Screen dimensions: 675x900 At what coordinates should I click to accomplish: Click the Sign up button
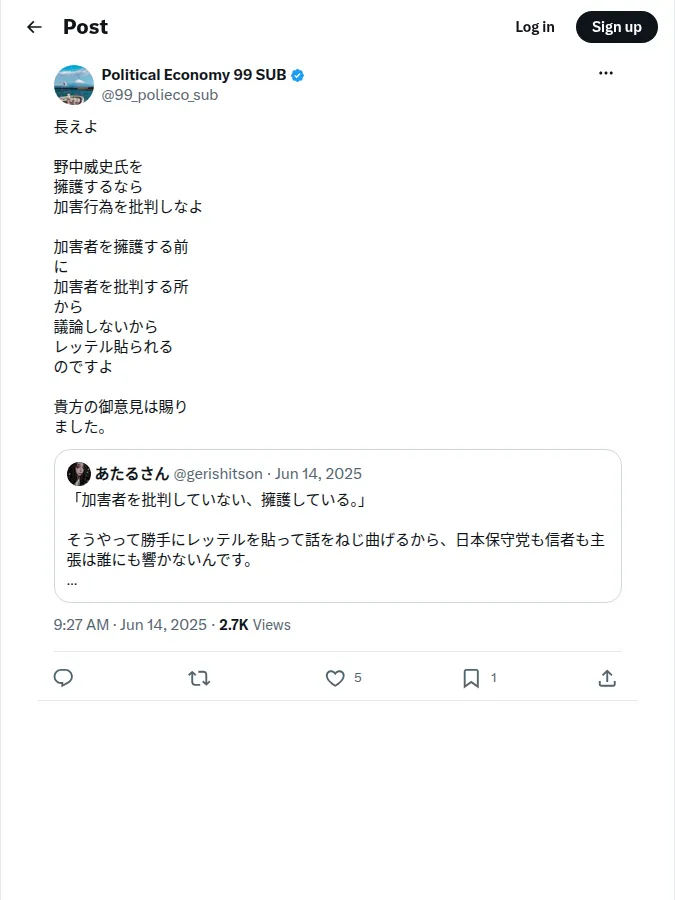point(616,27)
